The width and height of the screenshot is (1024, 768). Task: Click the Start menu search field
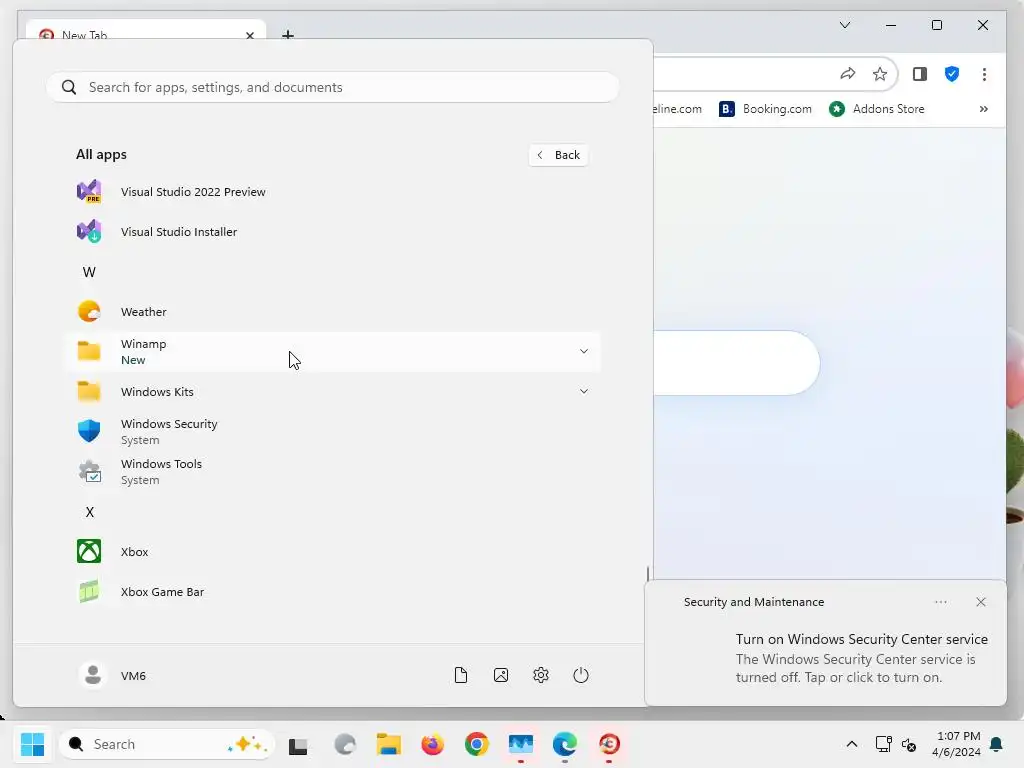(332, 87)
